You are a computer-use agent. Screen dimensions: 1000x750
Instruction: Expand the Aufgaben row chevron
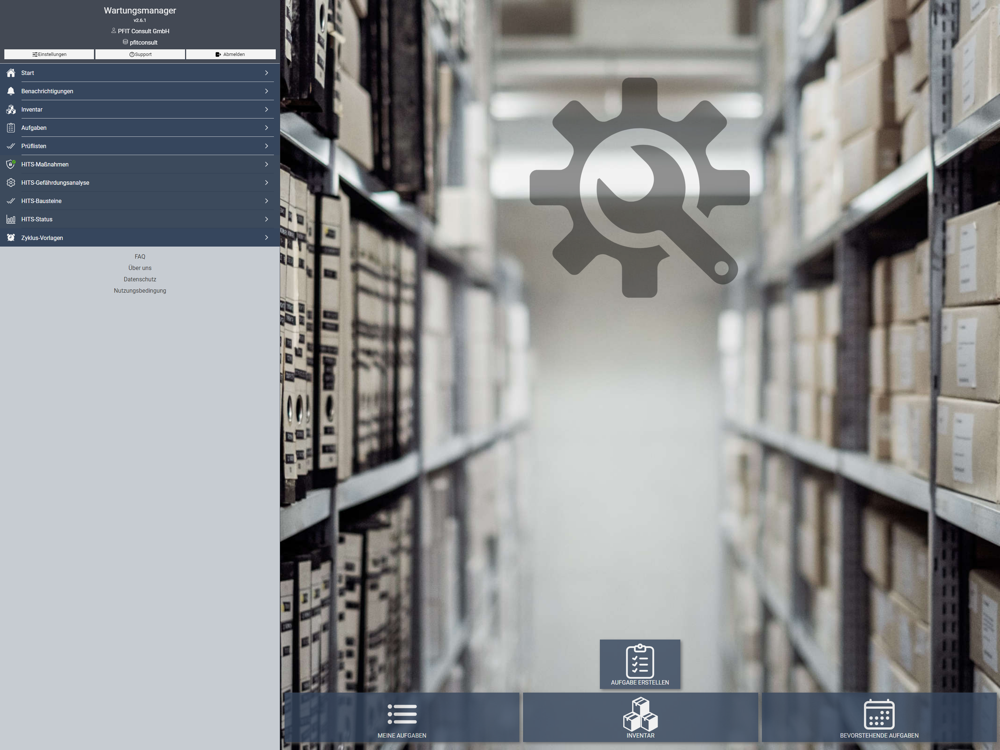(267, 128)
